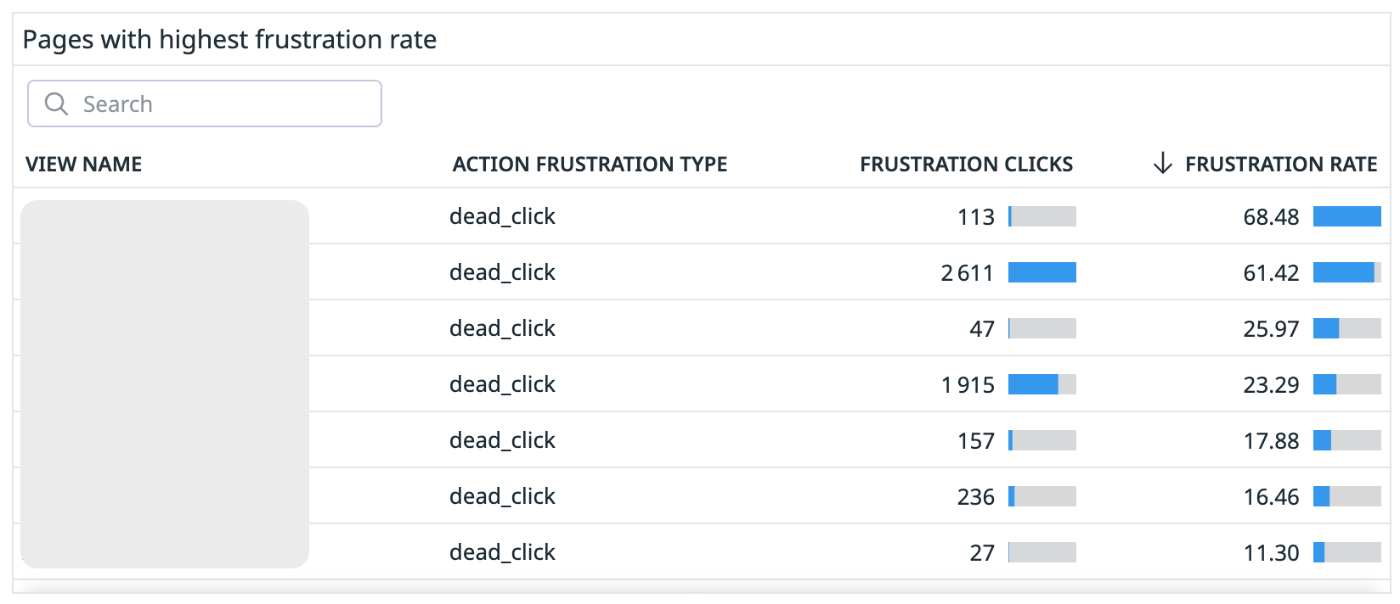The height and width of the screenshot is (604, 1400).
Task: Select the row with 236 frustration clicks
Action: point(700,496)
